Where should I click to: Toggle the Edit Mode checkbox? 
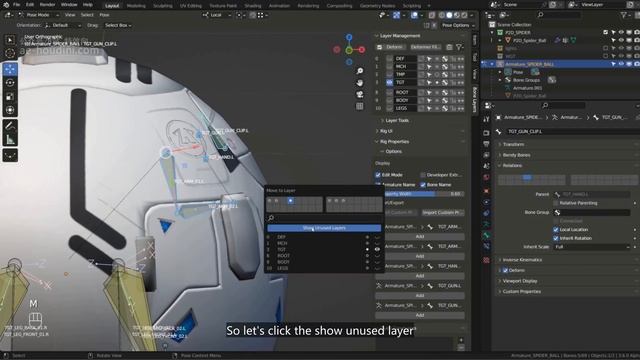(x=378, y=175)
